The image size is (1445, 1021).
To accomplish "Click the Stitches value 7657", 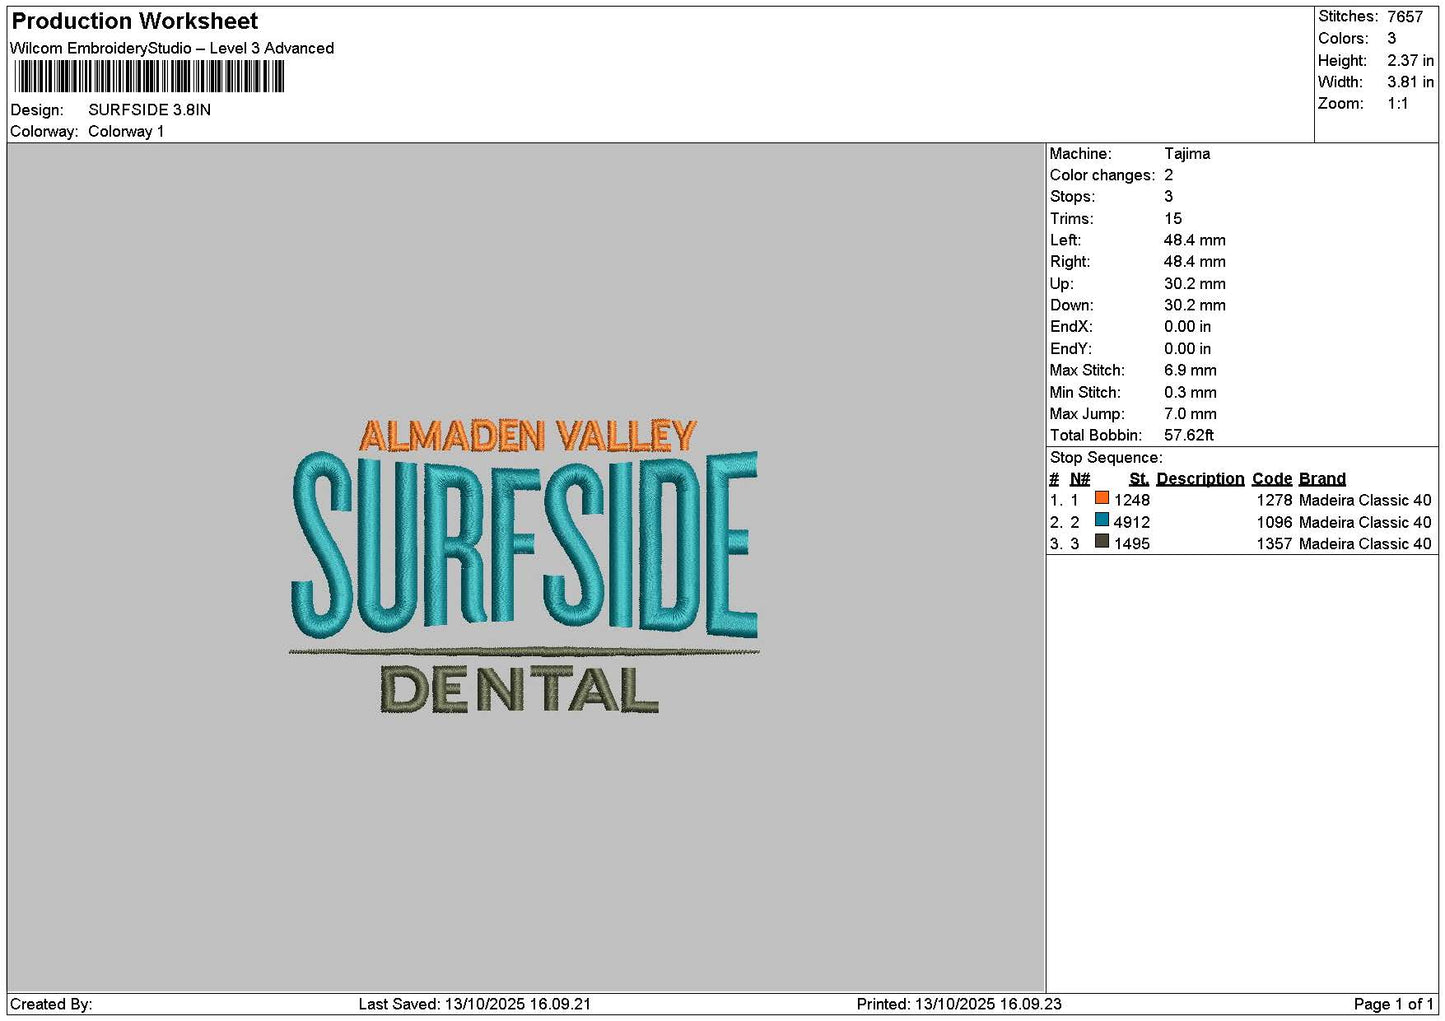I will 1404,17.
